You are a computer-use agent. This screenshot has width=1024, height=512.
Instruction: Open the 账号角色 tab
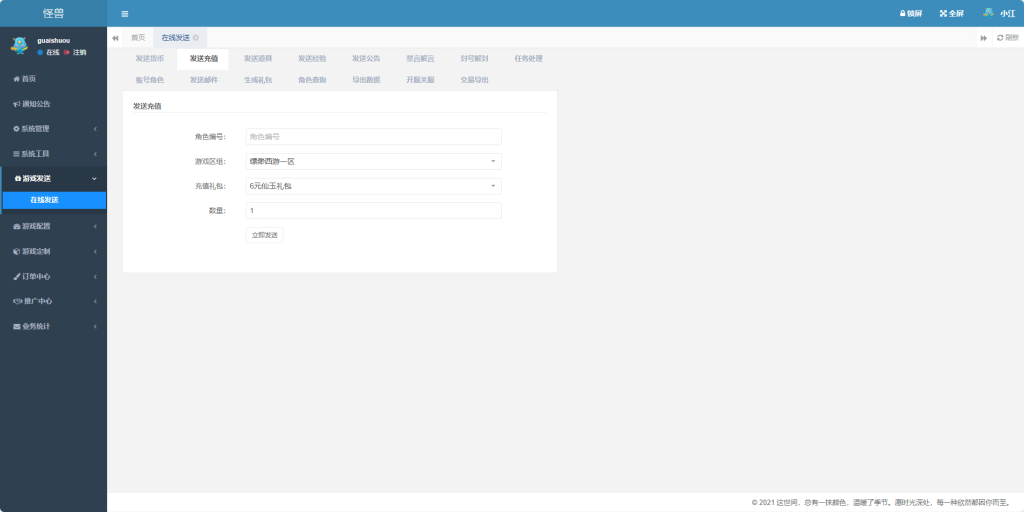point(150,80)
